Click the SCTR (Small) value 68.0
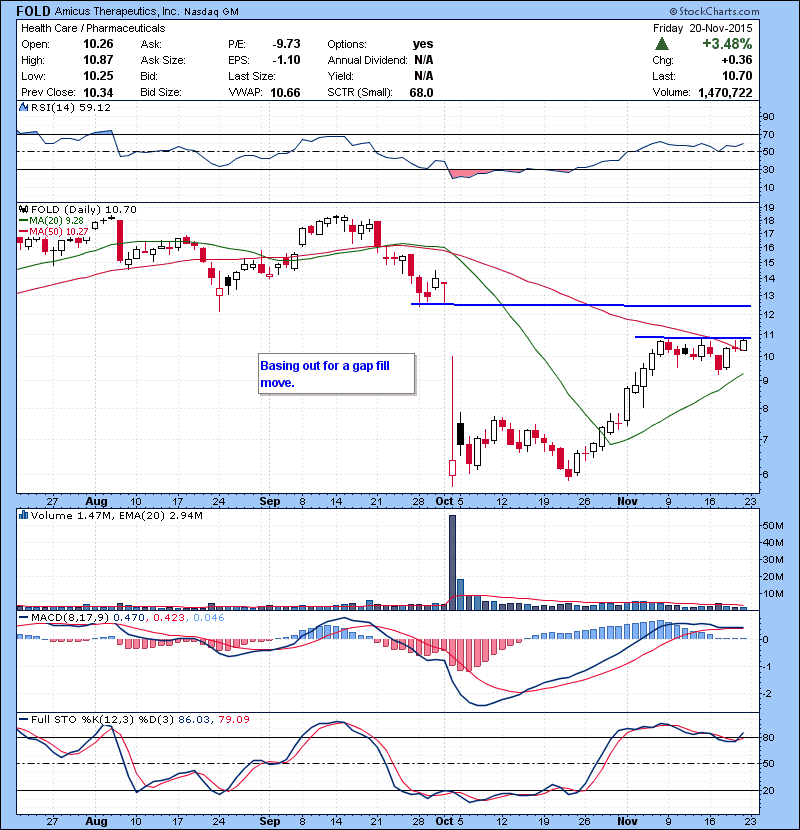 click(x=421, y=92)
